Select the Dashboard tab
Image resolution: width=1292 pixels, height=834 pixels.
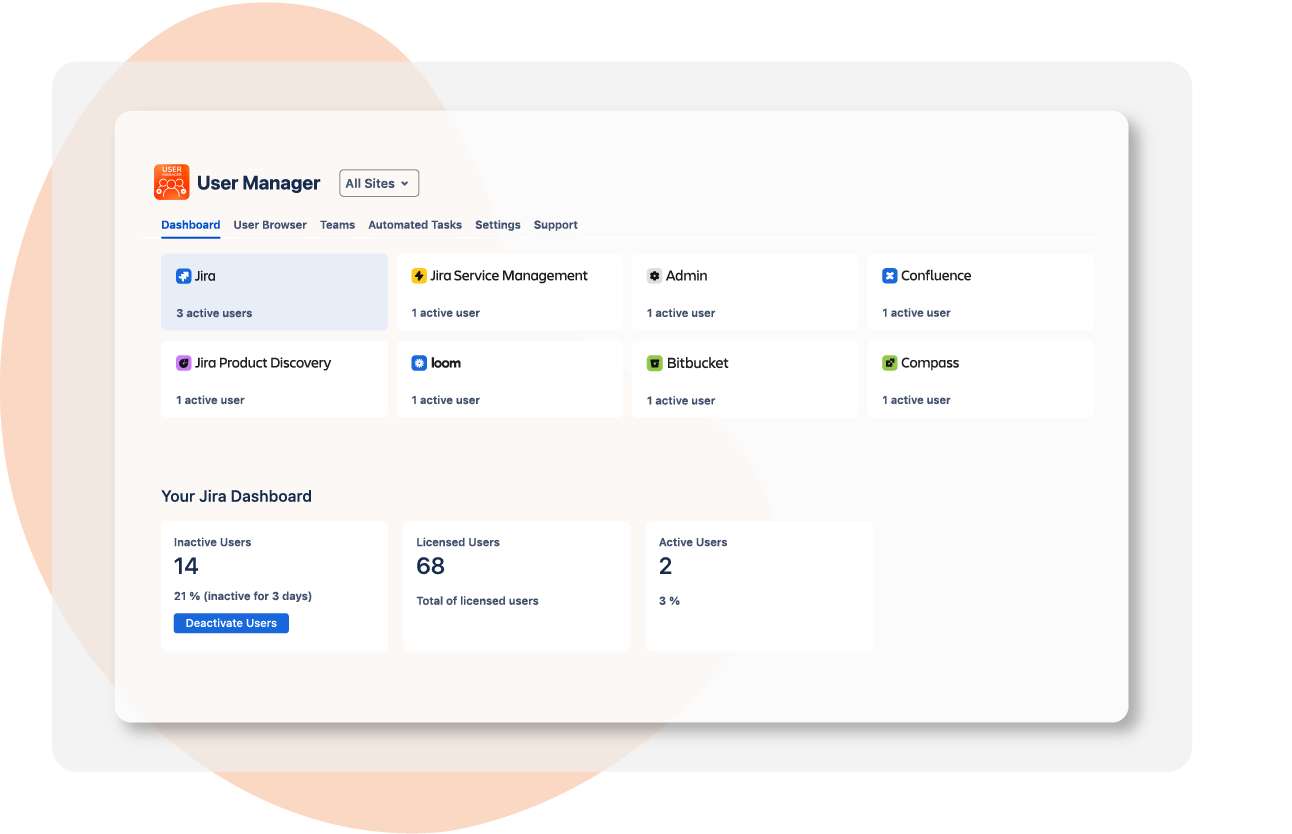click(x=190, y=225)
